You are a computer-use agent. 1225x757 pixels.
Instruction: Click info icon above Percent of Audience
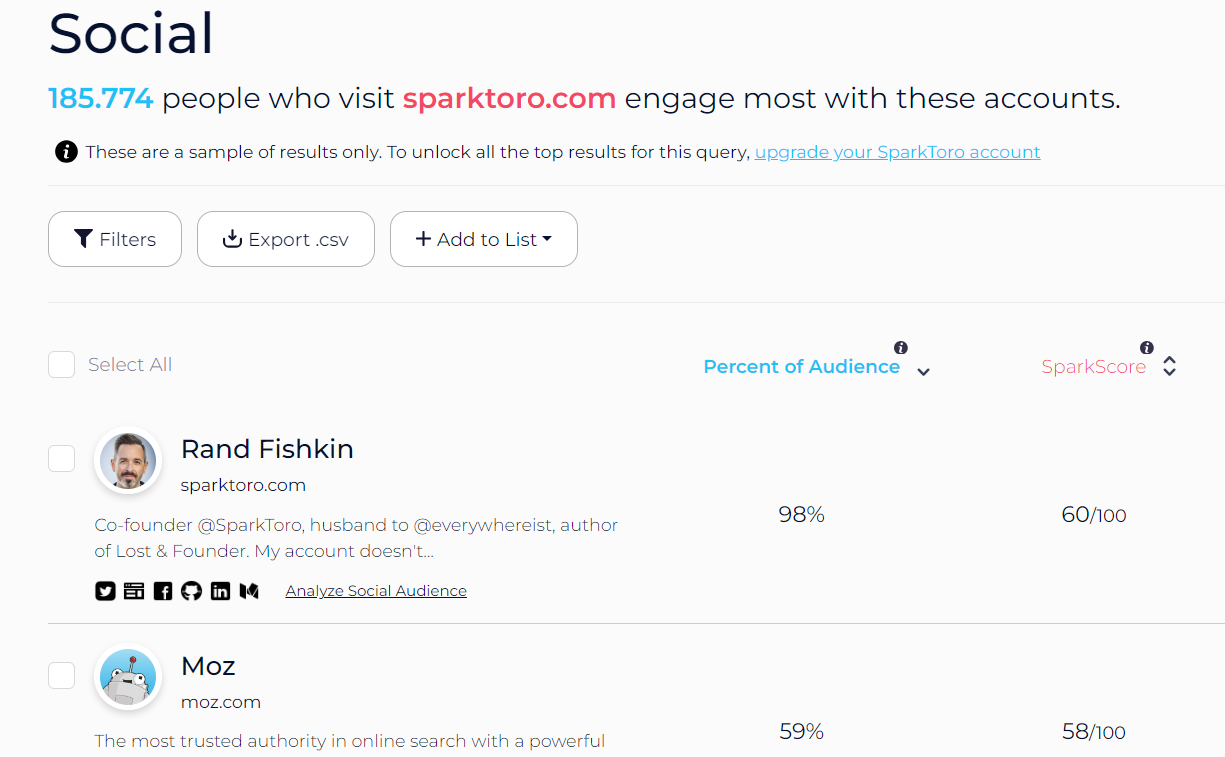pyautogui.click(x=901, y=348)
